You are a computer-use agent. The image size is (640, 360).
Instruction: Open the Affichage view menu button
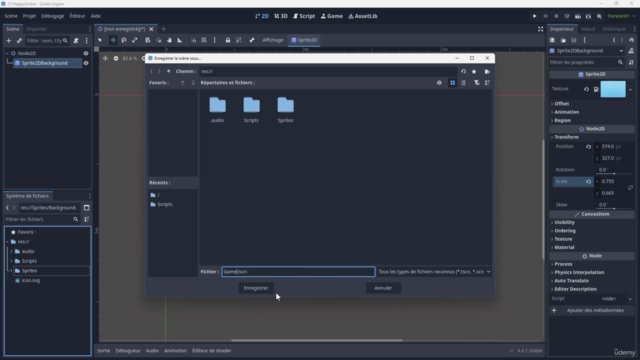click(x=273, y=40)
